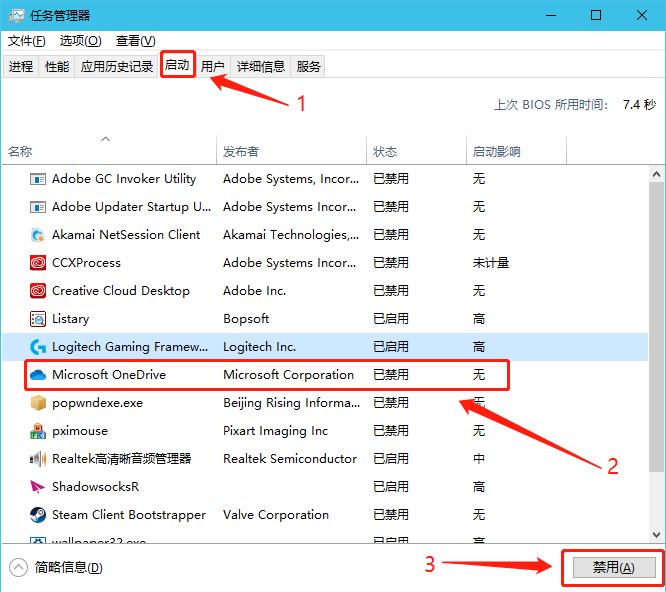Click the scrollbar down arrow
This screenshot has width=666, height=592.
tap(657, 535)
